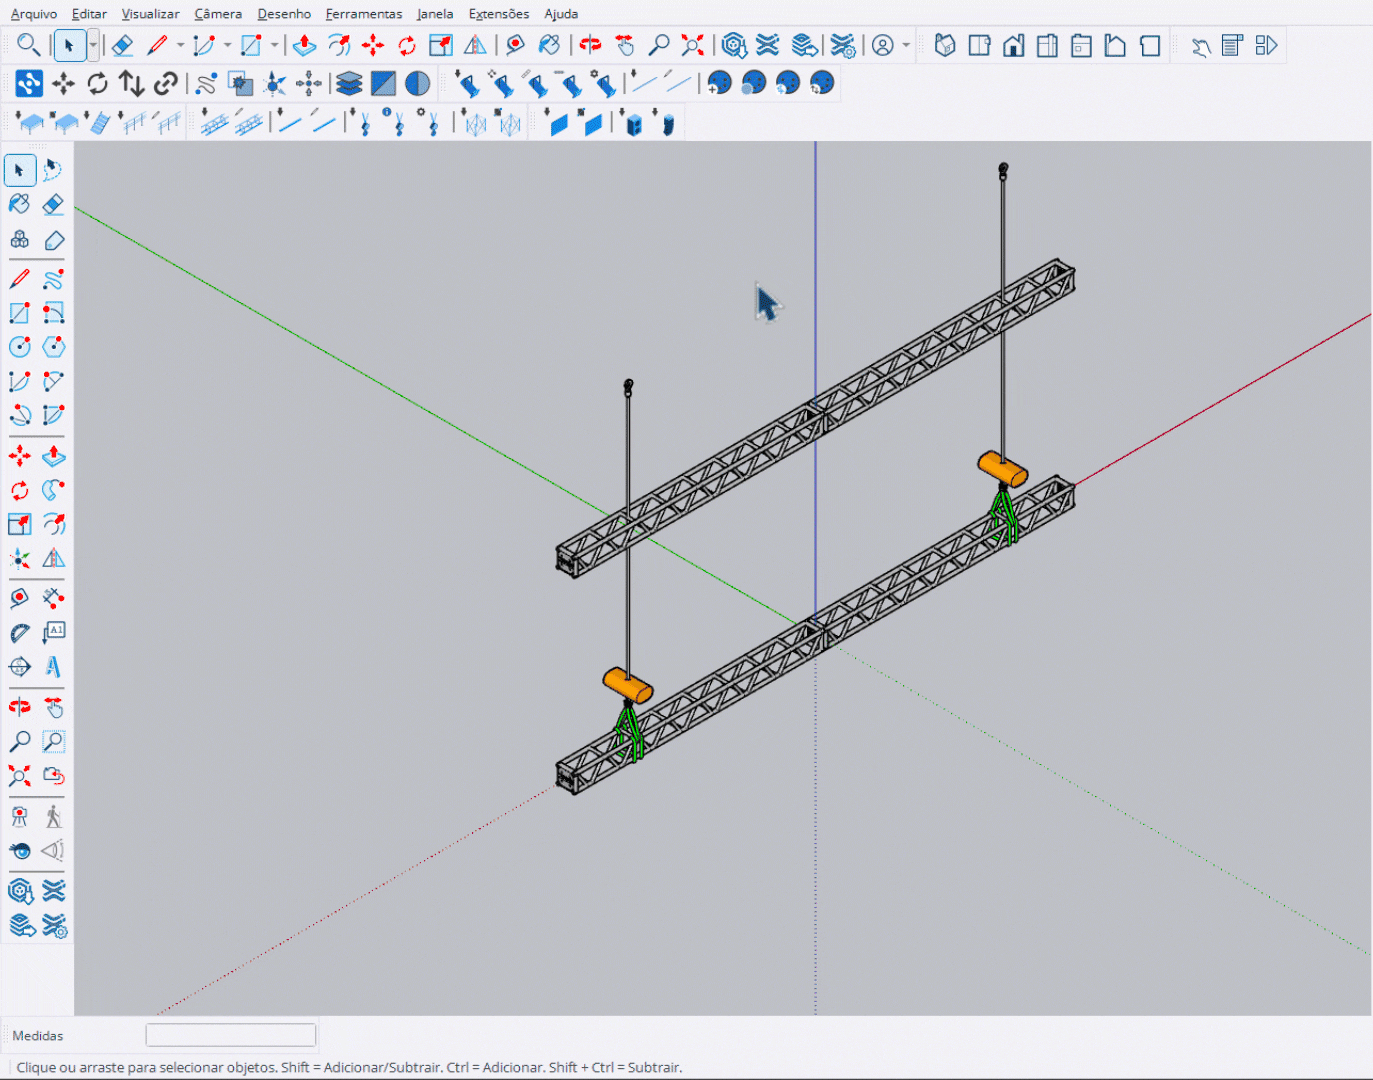Click the Walk tool icon
The height and width of the screenshot is (1080, 1373).
coord(53,817)
